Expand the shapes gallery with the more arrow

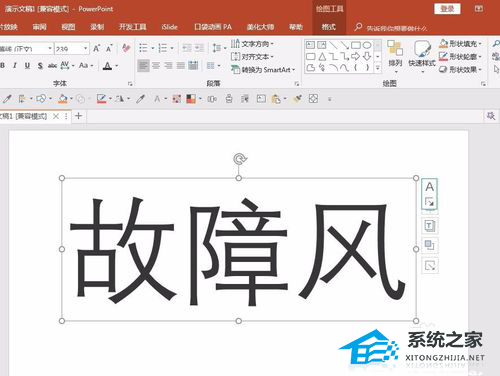pos(378,68)
